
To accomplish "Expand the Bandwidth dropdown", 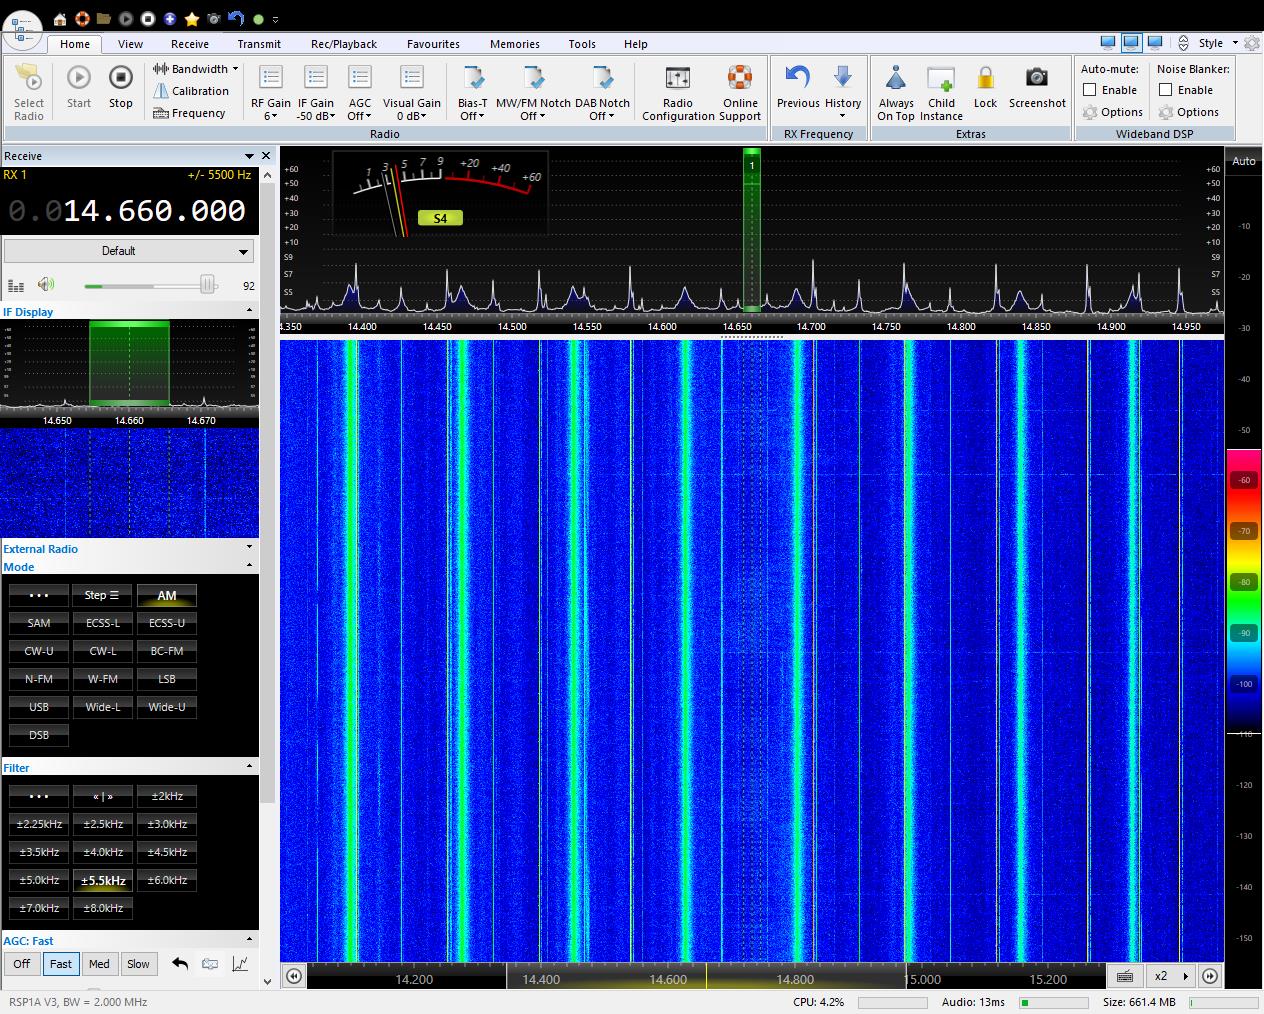I will pos(196,69).
